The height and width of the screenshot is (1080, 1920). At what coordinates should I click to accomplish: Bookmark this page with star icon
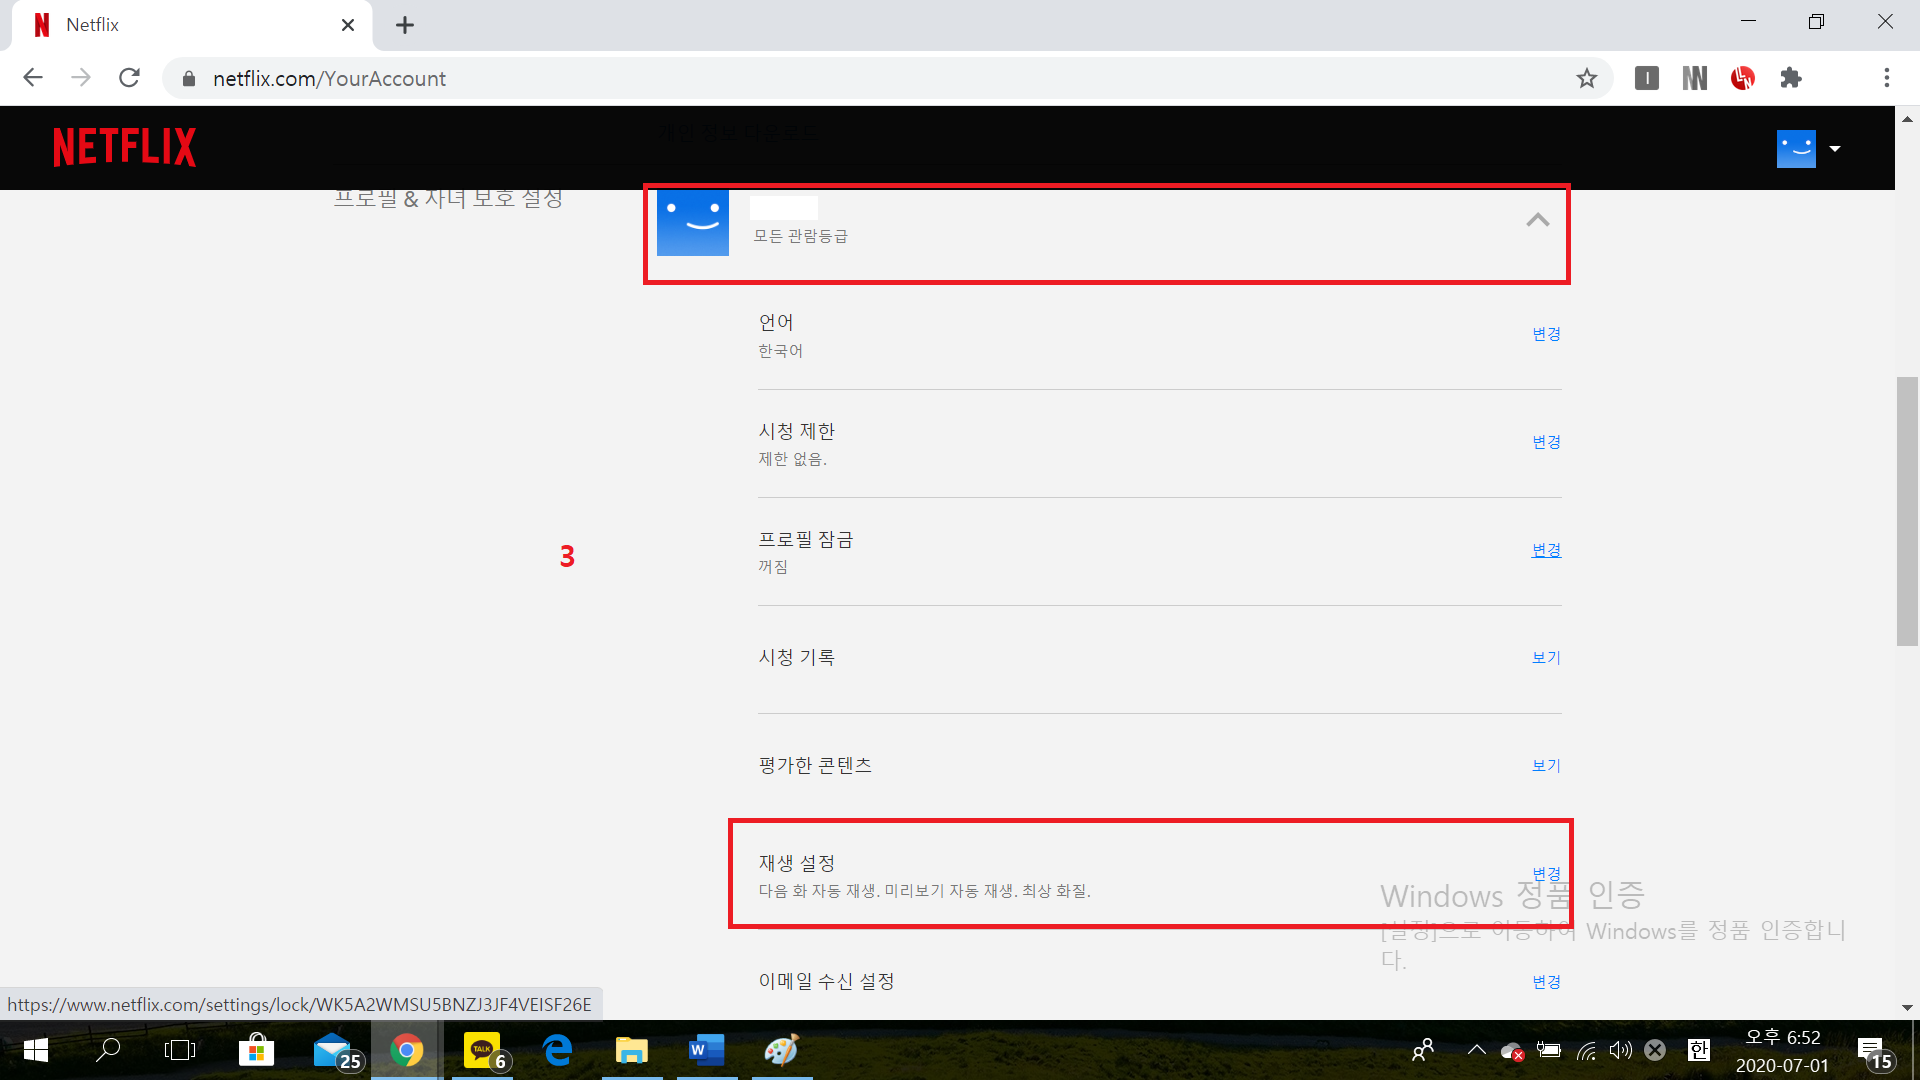coord(1587,78)
